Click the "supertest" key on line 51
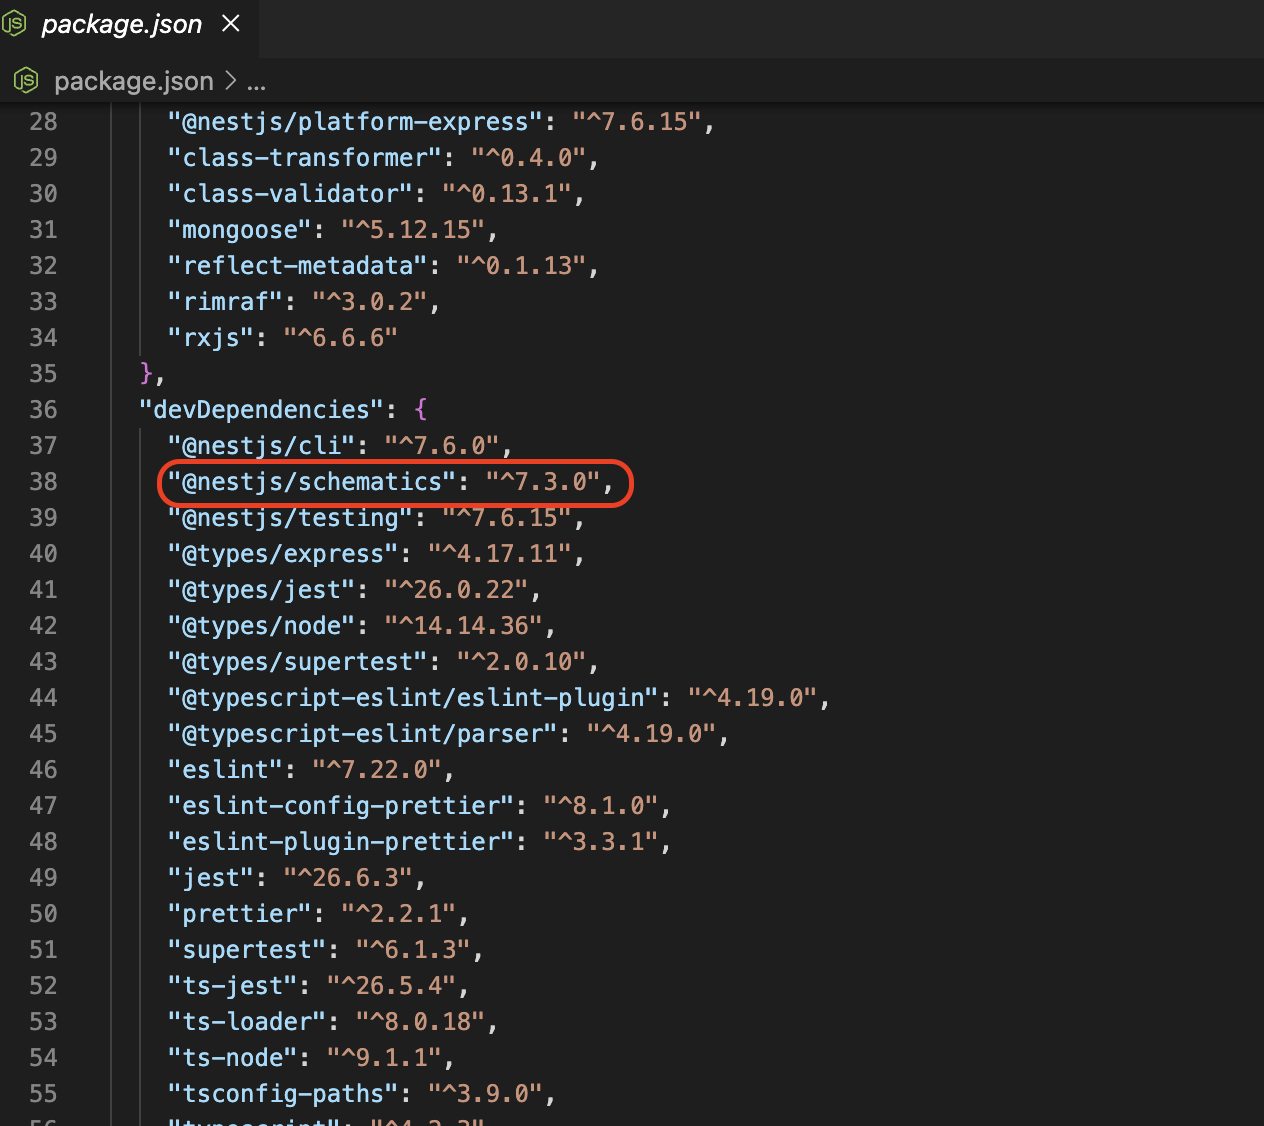 [247, 949]
